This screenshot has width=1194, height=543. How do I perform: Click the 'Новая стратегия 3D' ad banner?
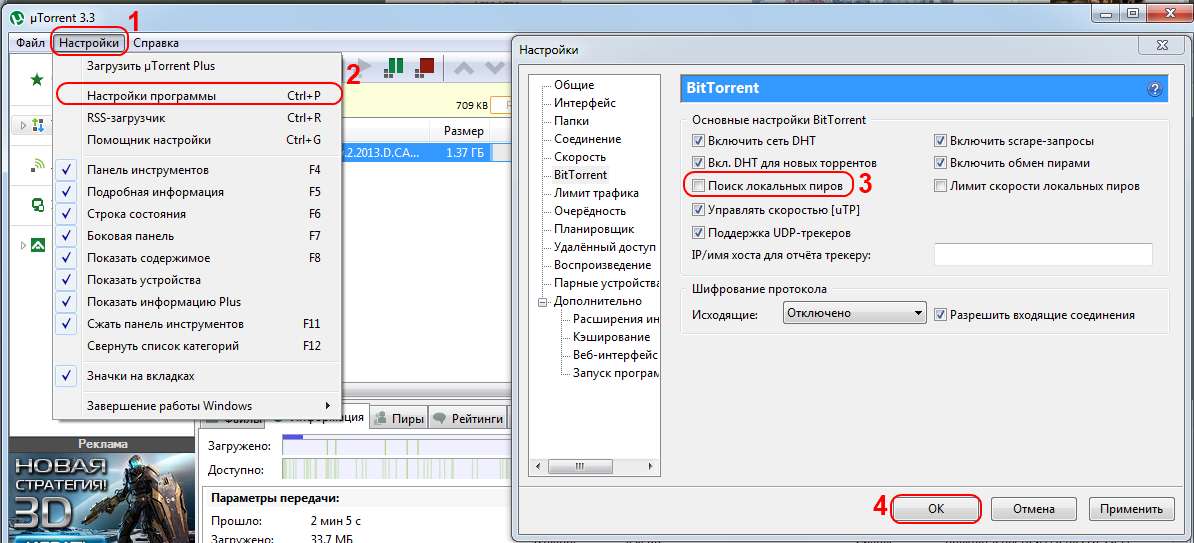tap(102, 497)
